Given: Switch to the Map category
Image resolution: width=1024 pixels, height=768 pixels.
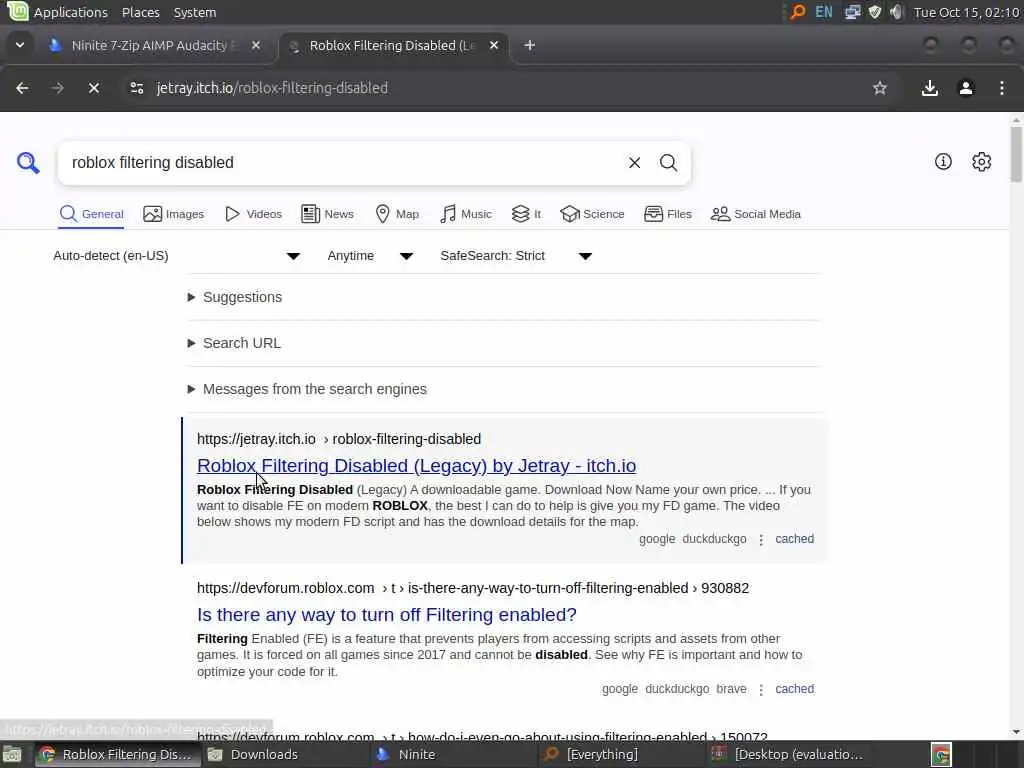Looking at the screenshot, I should click(x=396, y=214).
